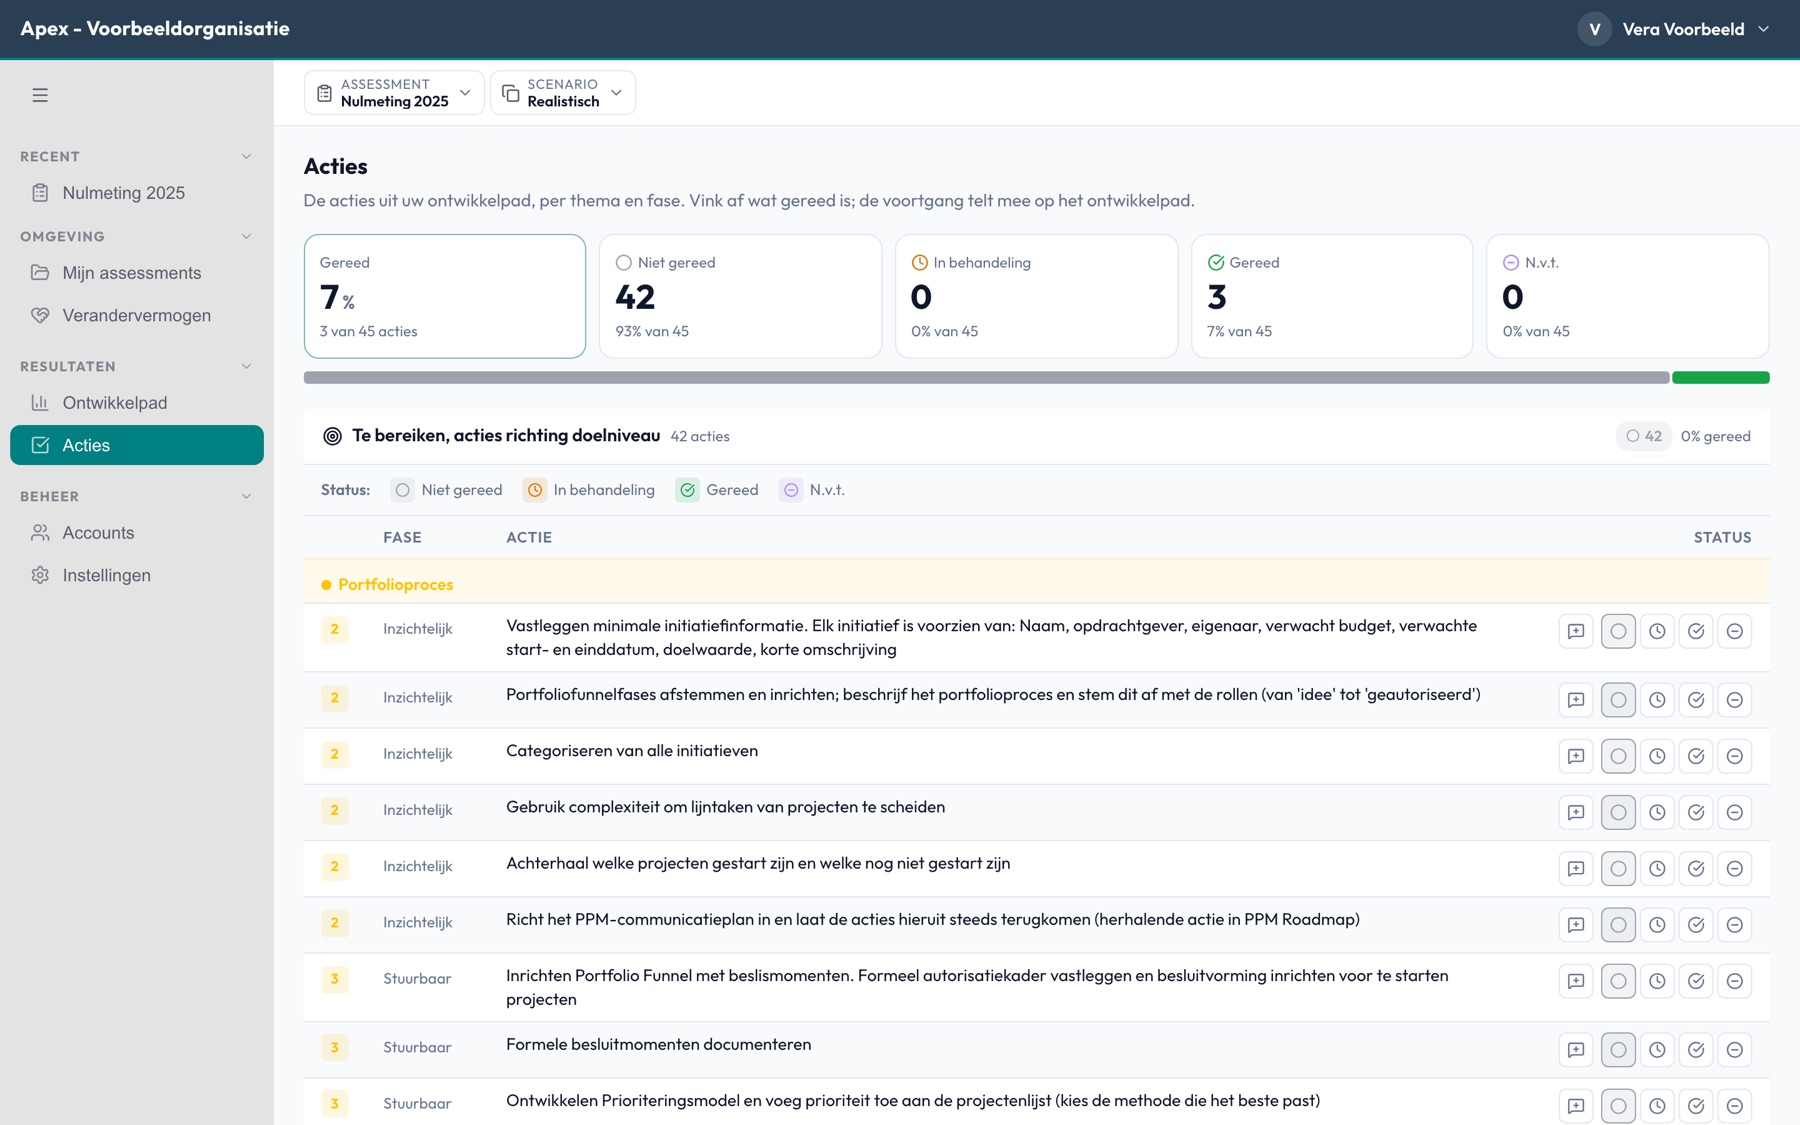Viewport: 1800px width, 1125px height.
Task: Open Accounts under Beheer
Action: 137,533
